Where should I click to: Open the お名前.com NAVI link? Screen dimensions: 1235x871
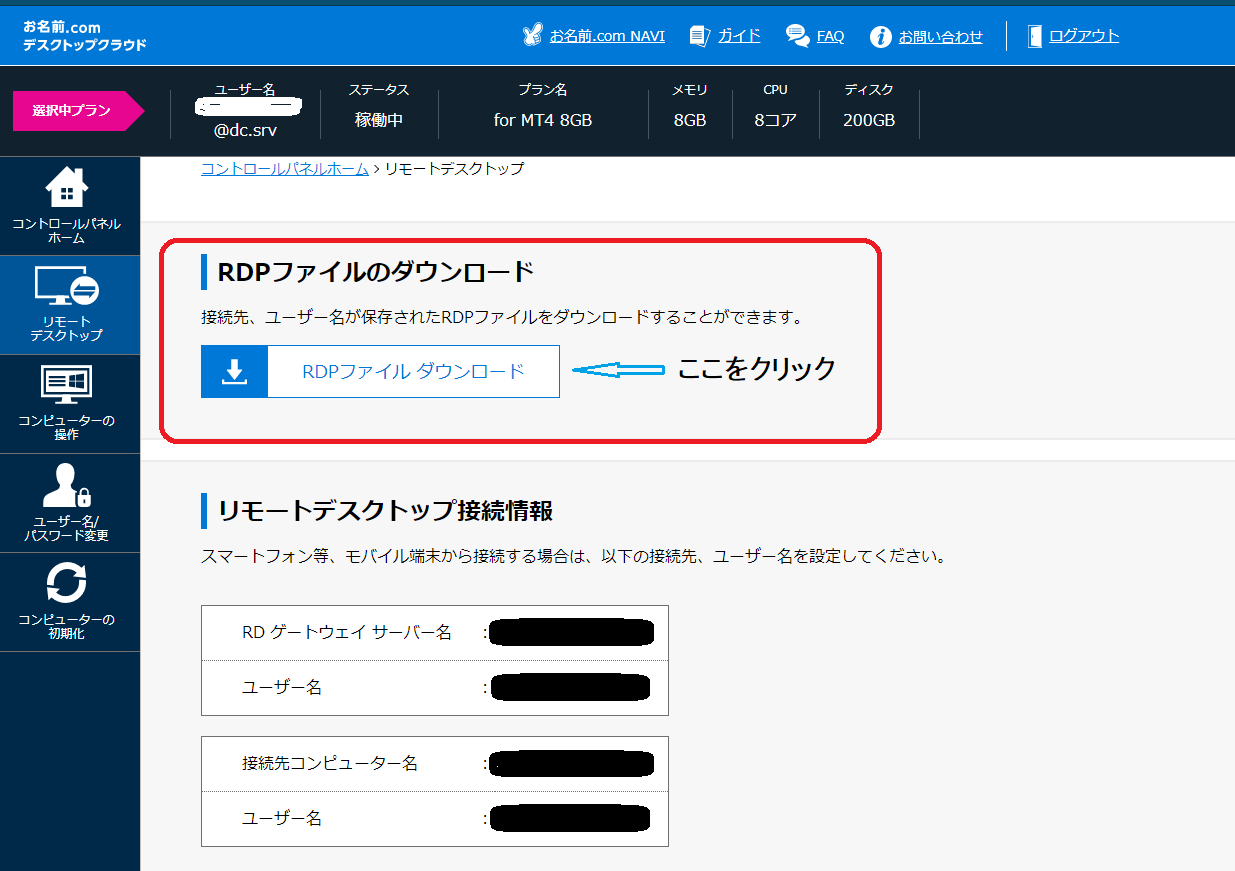tap(607, 36)
